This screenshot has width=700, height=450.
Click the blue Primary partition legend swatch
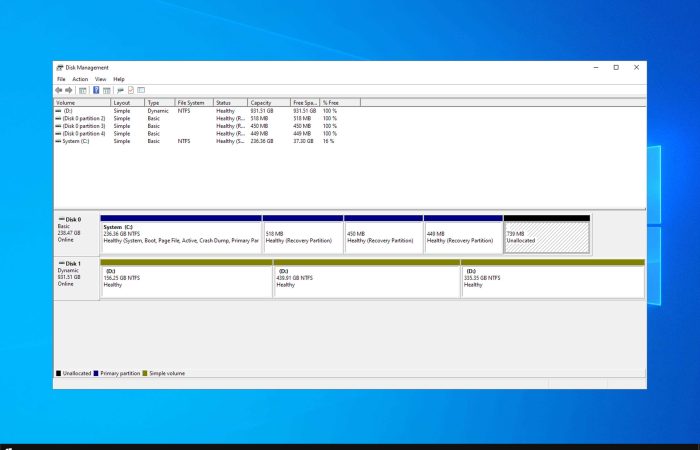pos(96,373)
